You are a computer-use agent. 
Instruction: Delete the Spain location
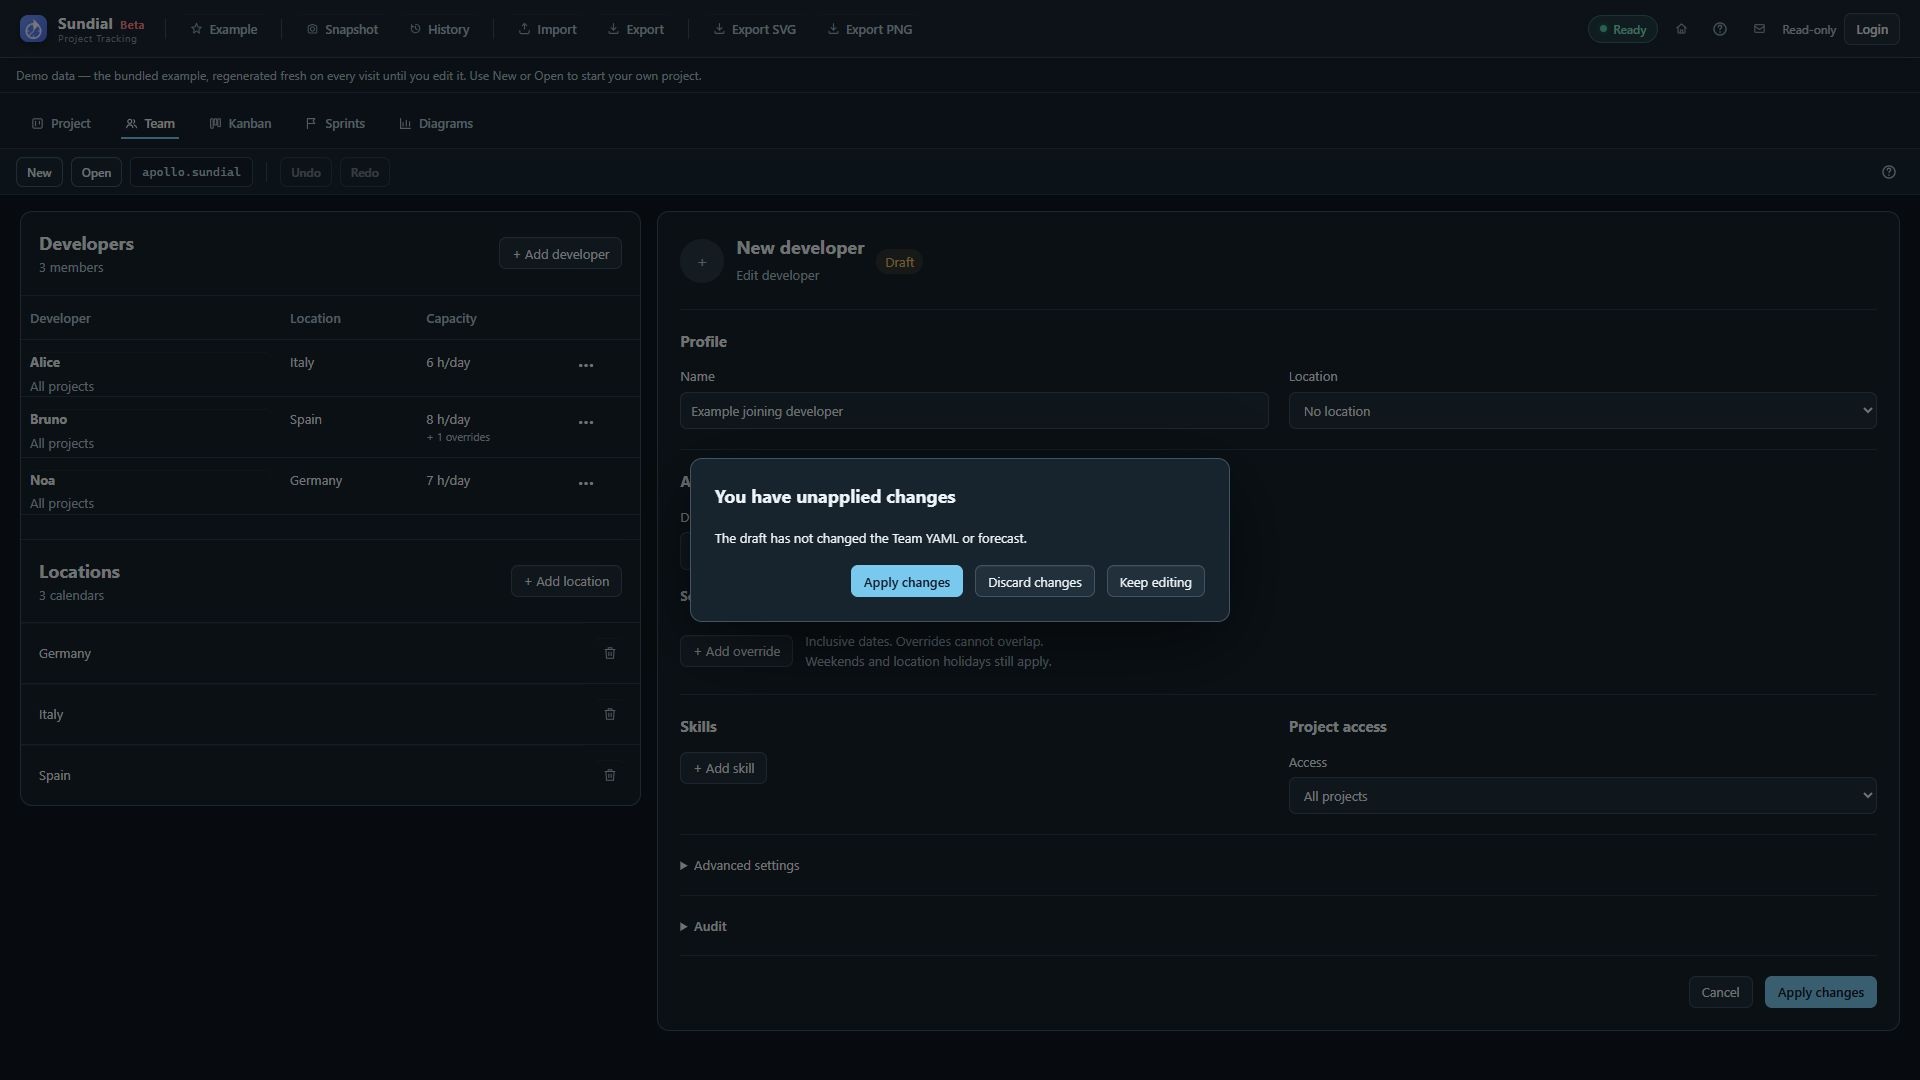(x=610, y=775)
